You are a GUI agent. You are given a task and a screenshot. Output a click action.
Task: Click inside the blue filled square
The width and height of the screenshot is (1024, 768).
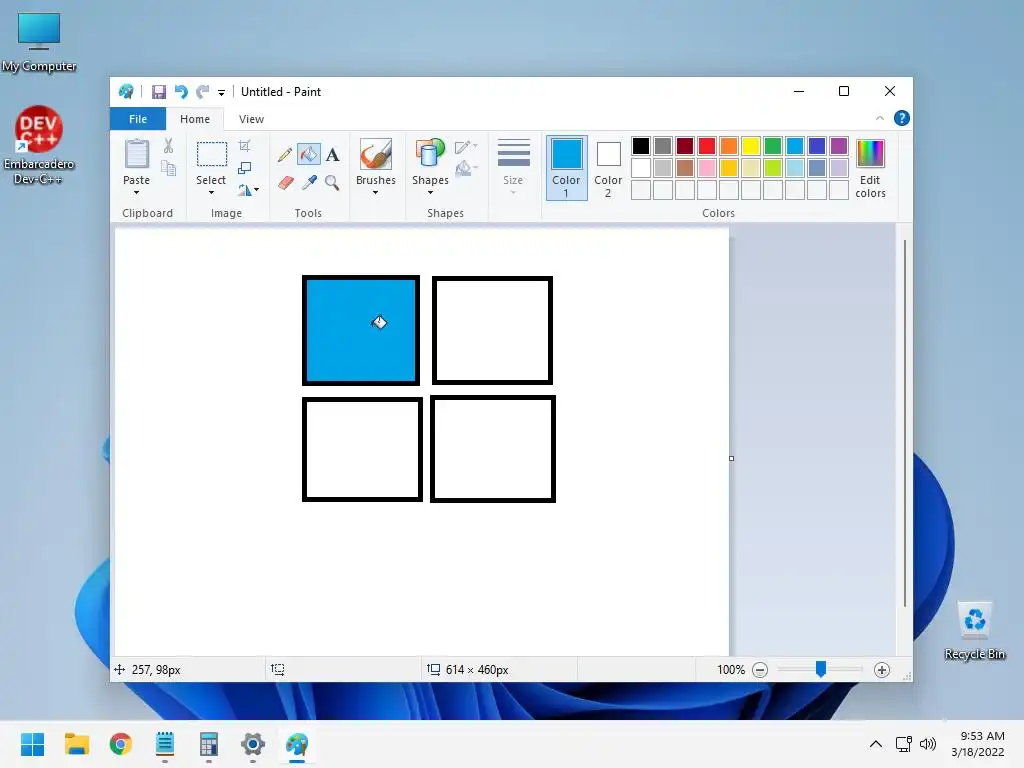(360, 330)
